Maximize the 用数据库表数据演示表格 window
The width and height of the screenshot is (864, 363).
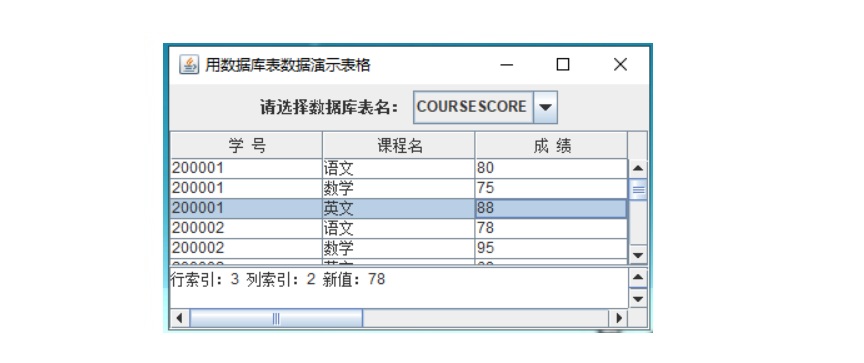pyautogui.click(x=563, y=65)
